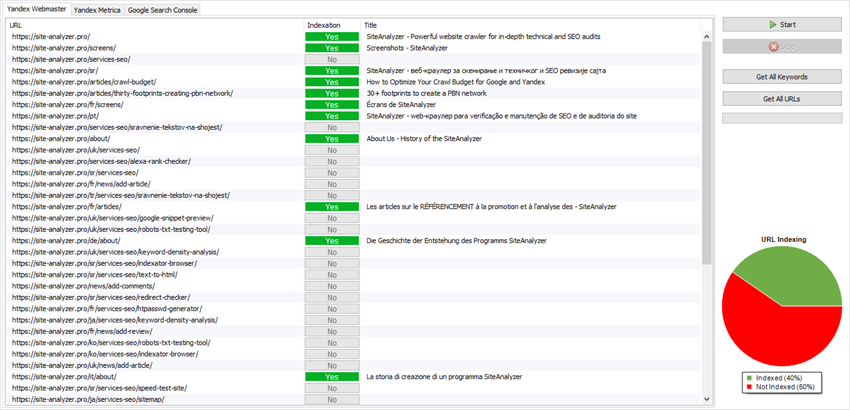Click the 'Les articles sur le RÉFÉRENCEMENT' title cell

pyautogui.click(x=491, y=207)
